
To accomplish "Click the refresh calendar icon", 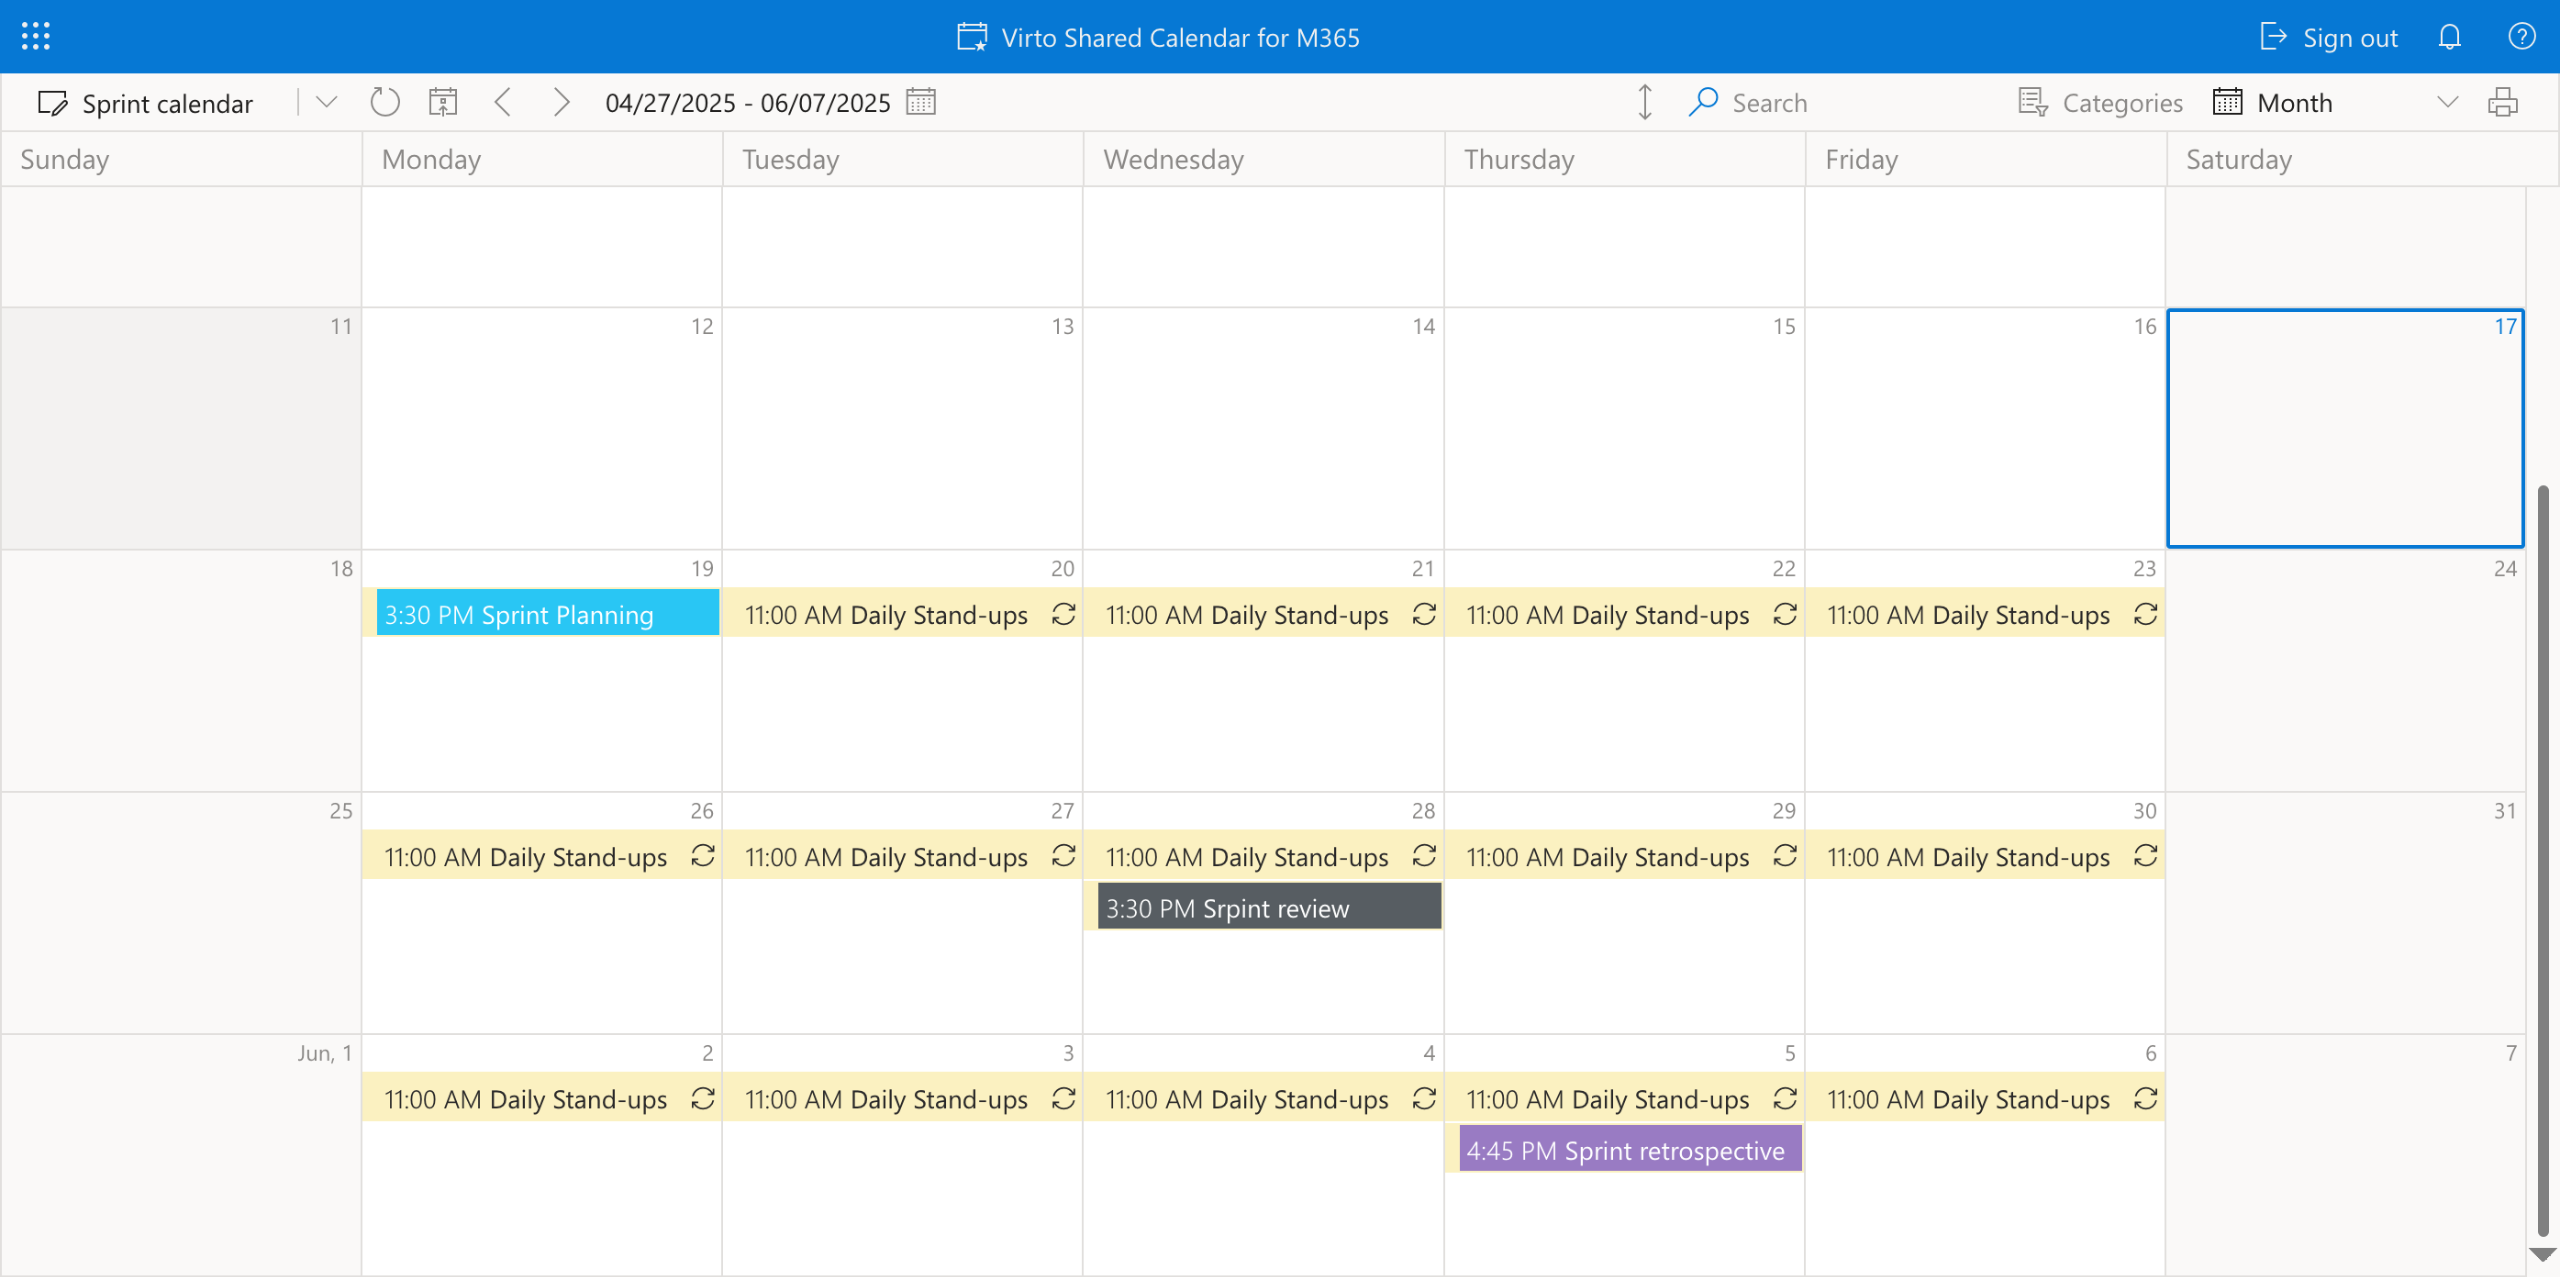I will (384, 102).
